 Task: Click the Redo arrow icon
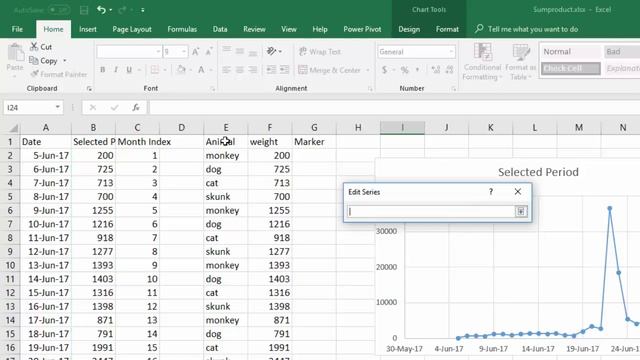point(122,10)
